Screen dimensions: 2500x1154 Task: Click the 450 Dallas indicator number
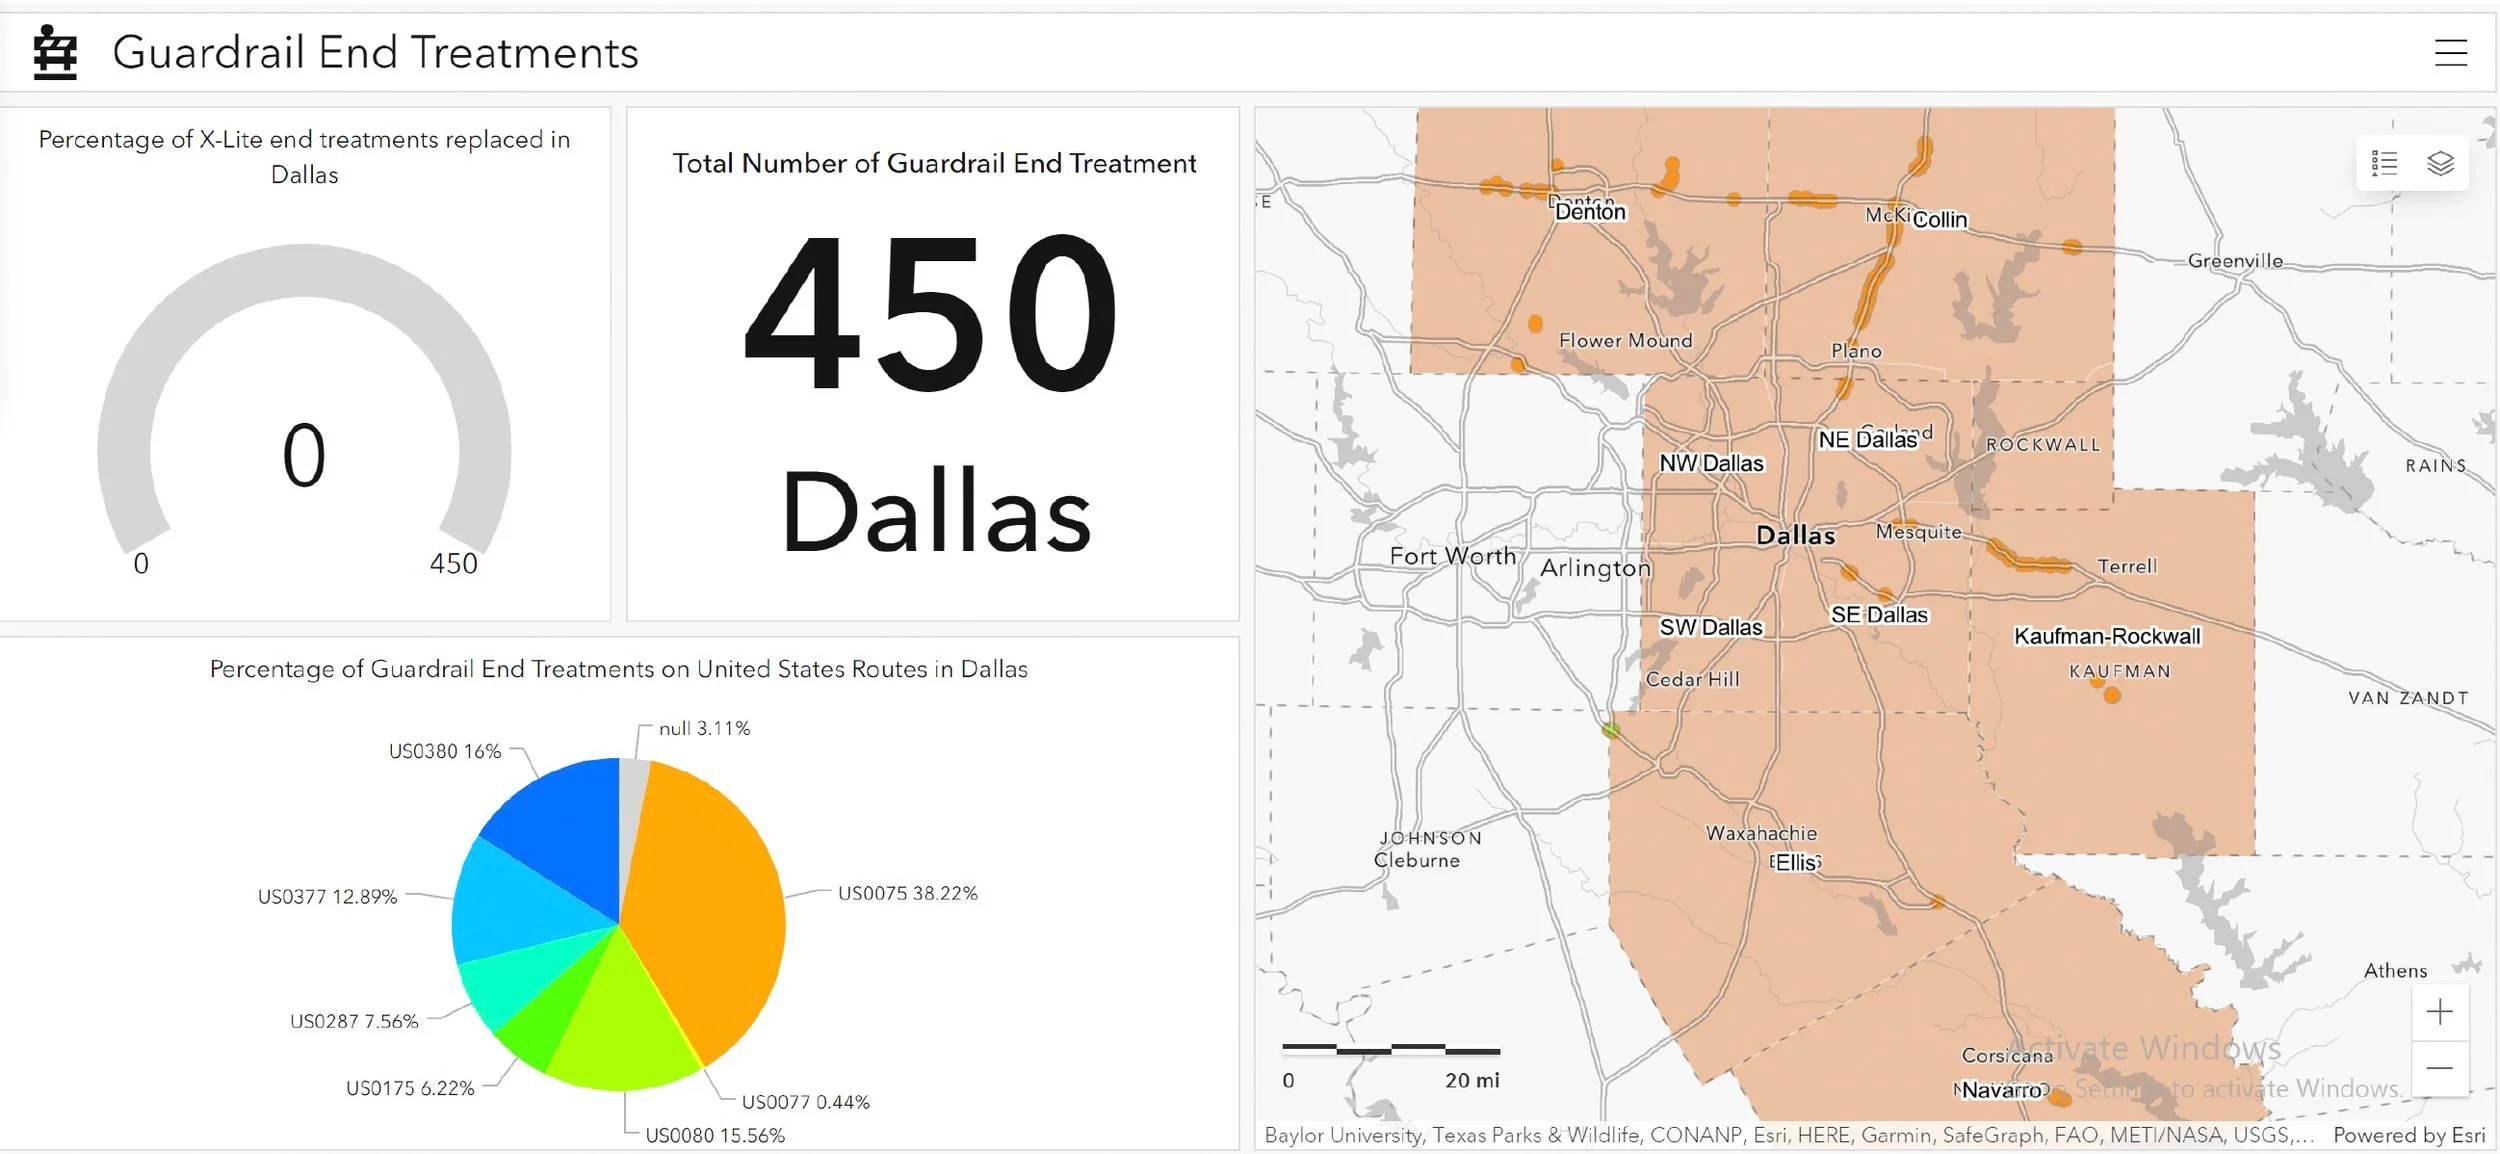point(932,312)
